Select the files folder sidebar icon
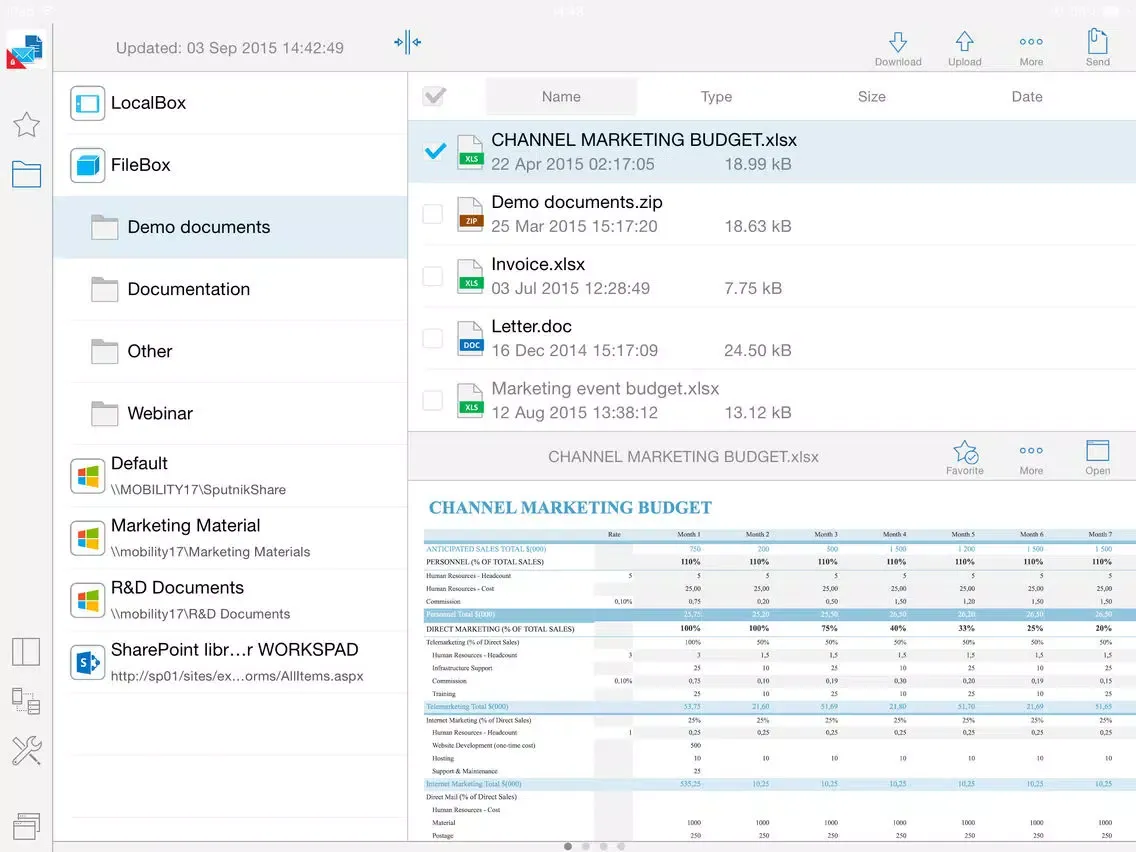 (x=26, y=174)
